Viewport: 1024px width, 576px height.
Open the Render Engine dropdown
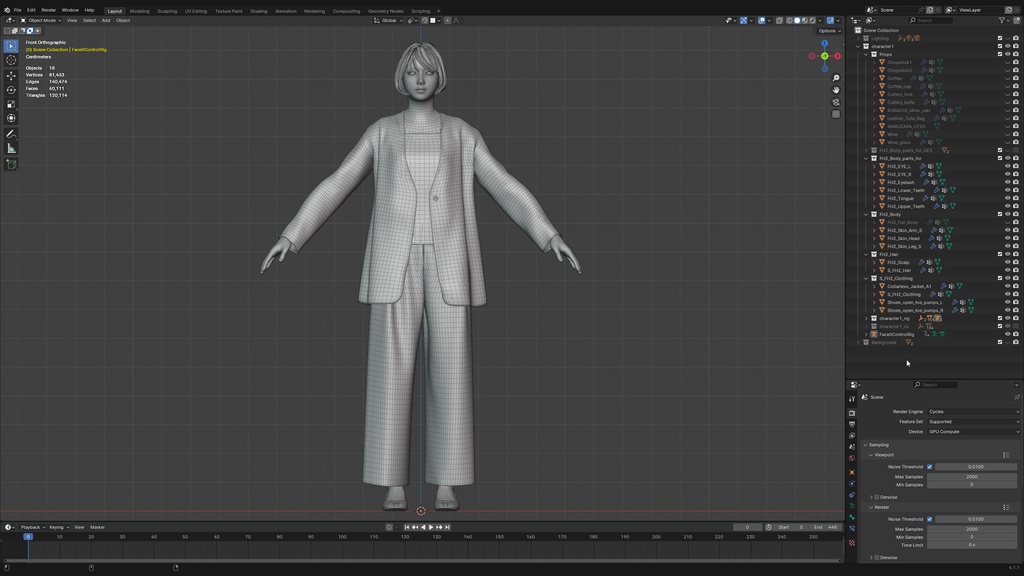(972, 412)
